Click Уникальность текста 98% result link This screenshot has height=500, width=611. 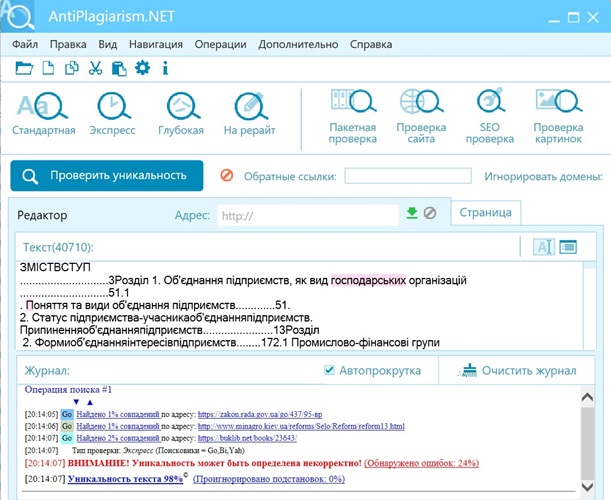tap(125, 479)
